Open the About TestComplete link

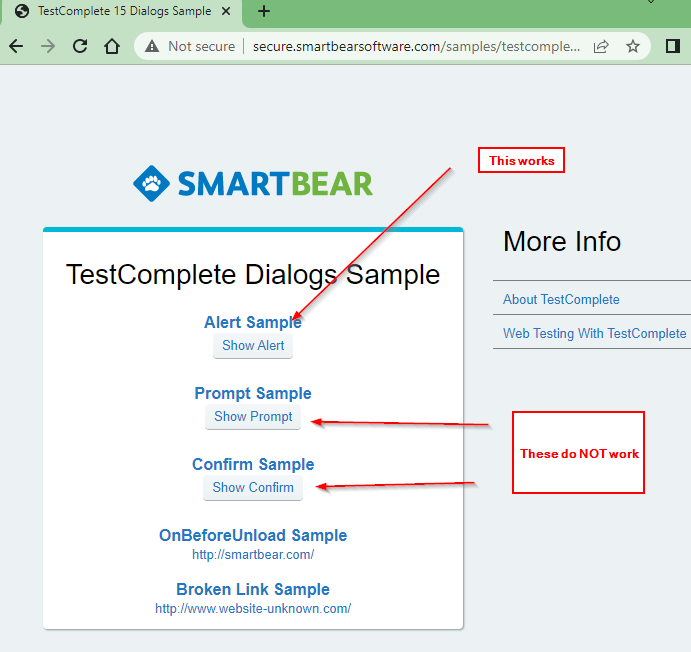pyautogui.click(x=561, y=299)
